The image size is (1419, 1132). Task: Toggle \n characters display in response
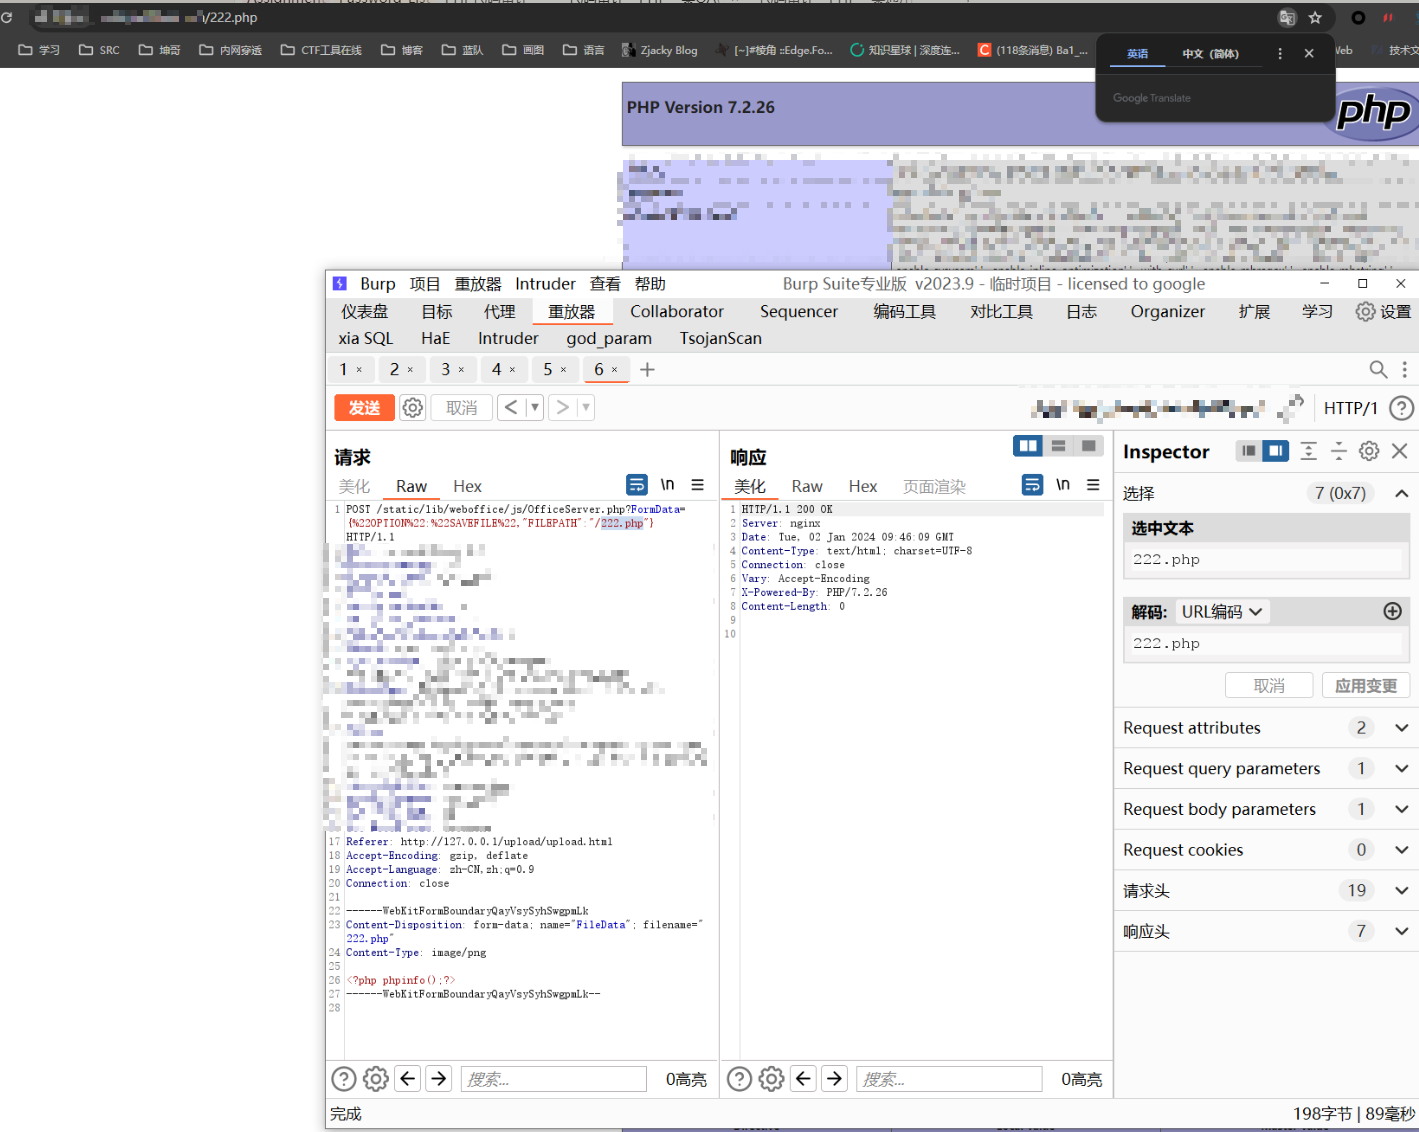tap(1063, 485)
